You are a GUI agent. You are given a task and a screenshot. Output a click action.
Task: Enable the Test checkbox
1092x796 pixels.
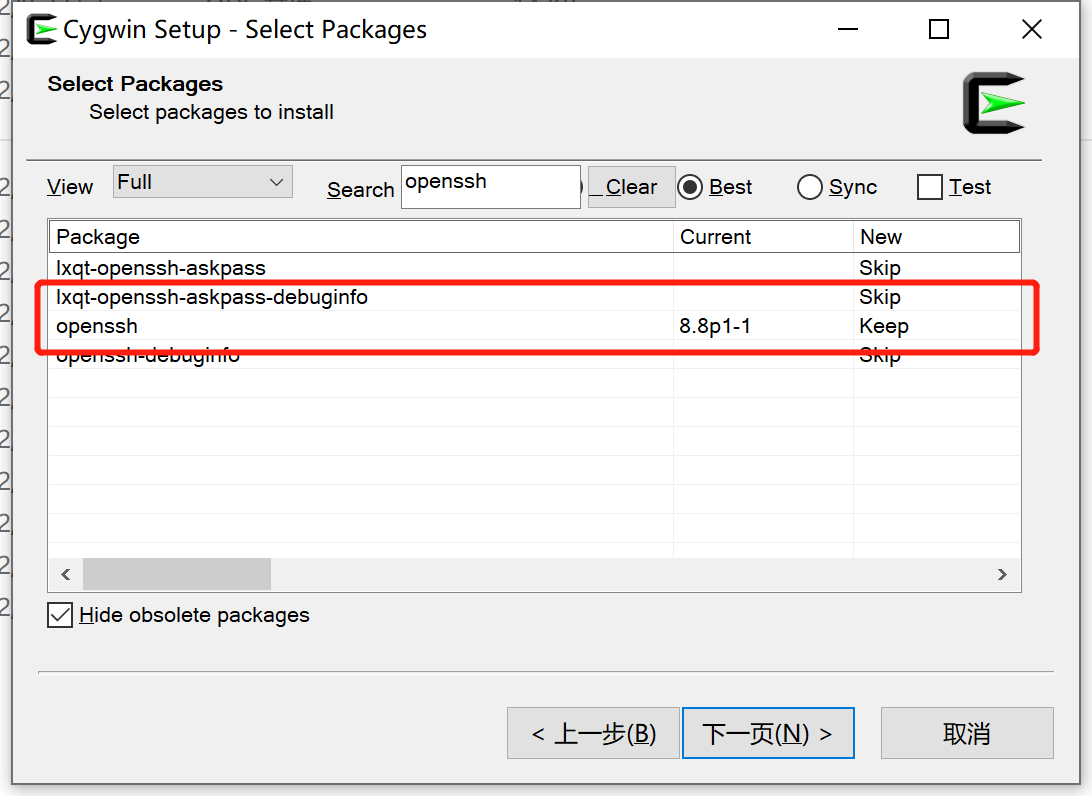930,187
